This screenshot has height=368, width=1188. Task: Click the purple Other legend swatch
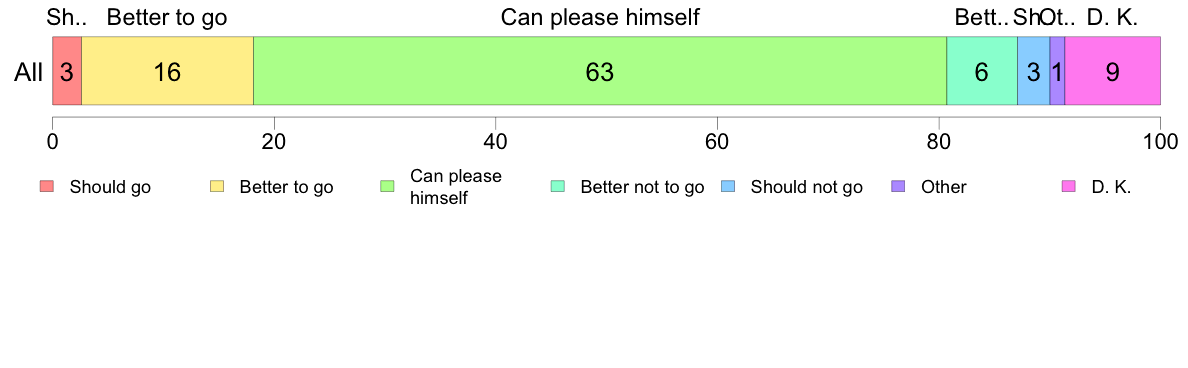[898, 187]
